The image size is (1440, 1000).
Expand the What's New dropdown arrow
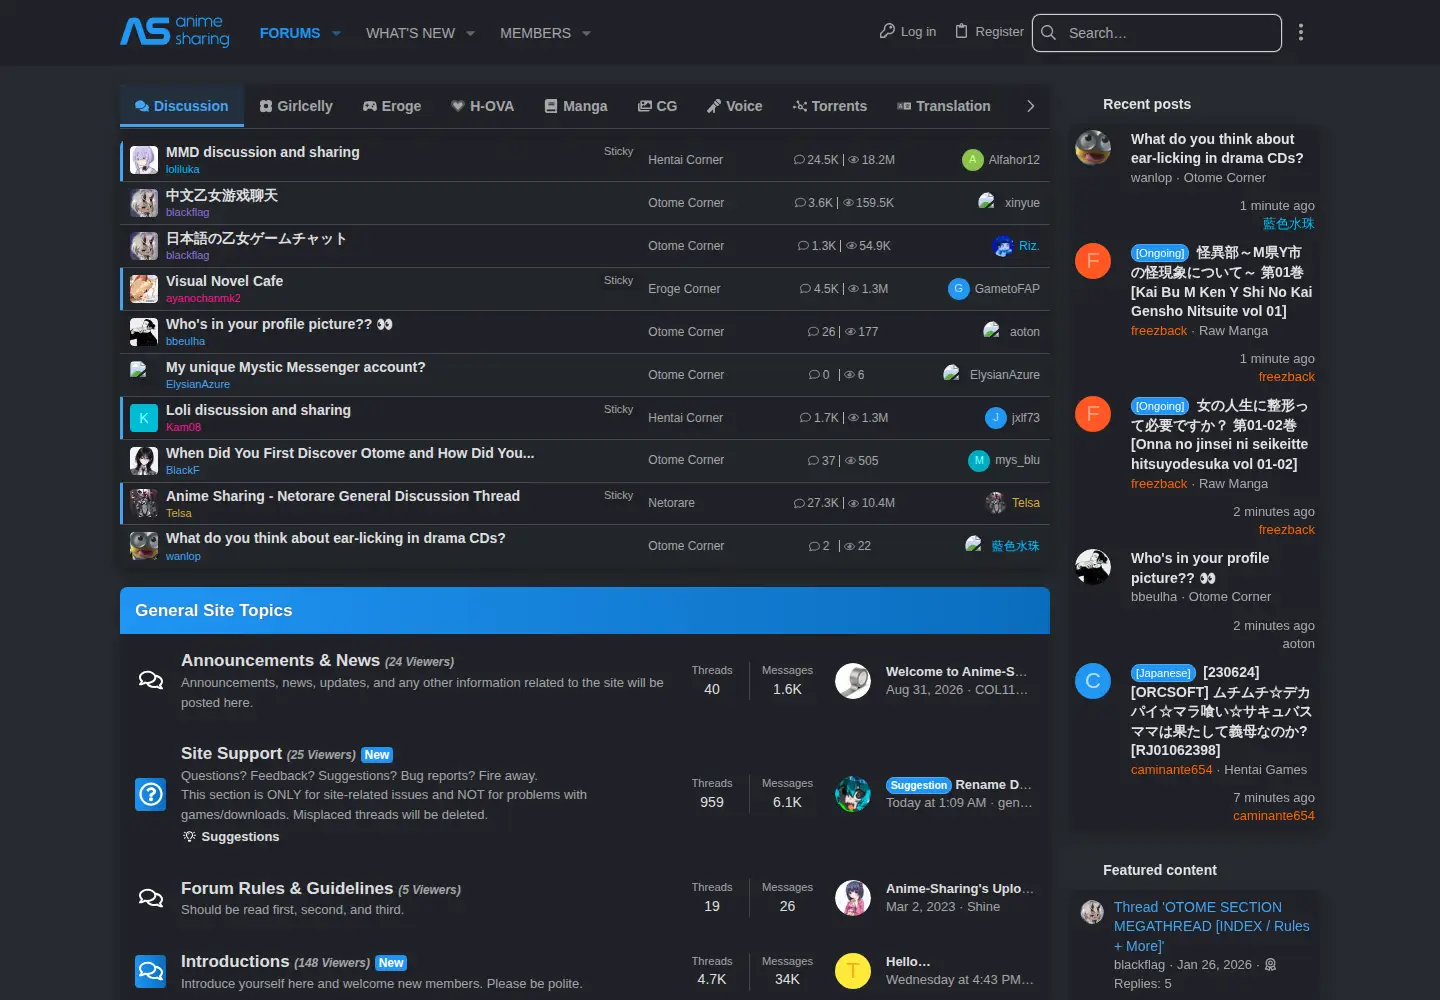(471, 33)
